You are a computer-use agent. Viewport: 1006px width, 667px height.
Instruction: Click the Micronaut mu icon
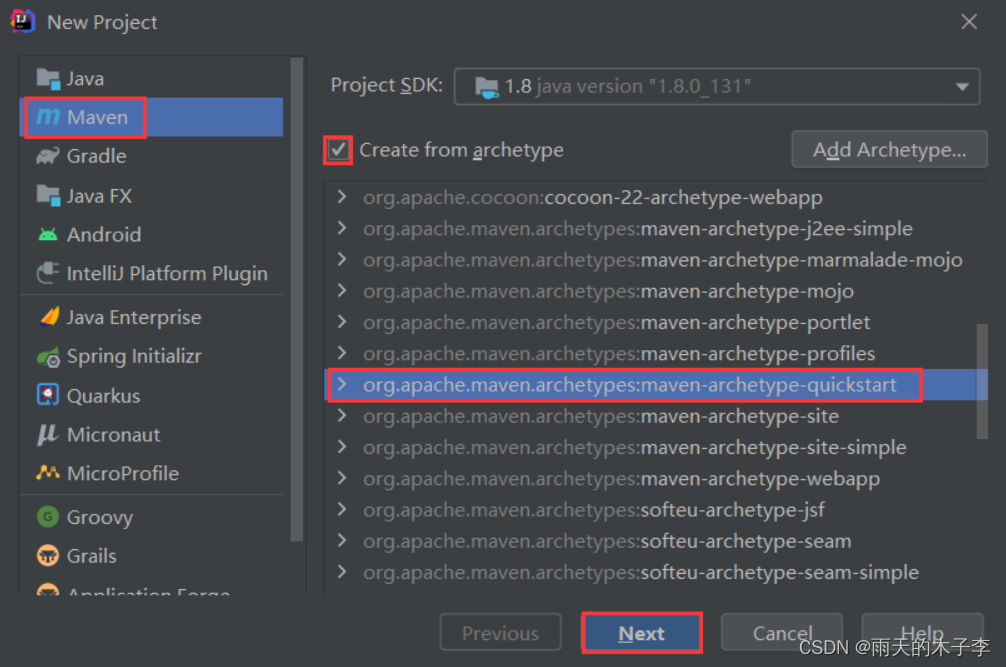click(x=48, y=435)
